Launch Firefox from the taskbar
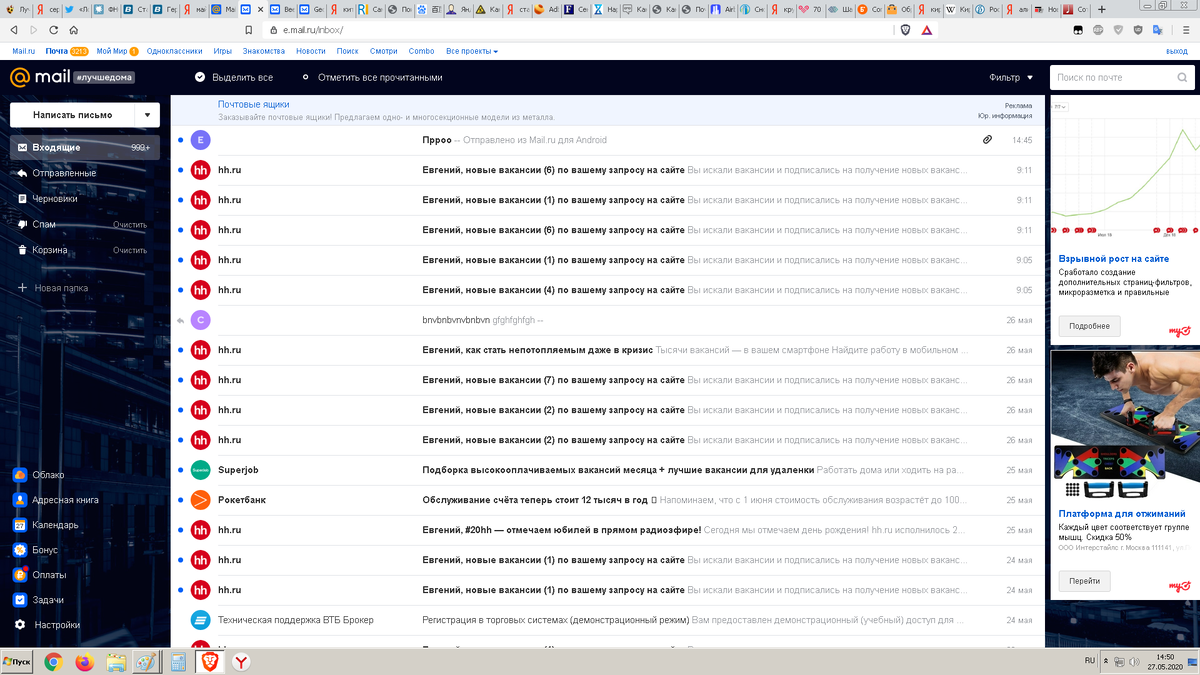The height and width of the screenshot is (675, 1200). tap(84, 662)
